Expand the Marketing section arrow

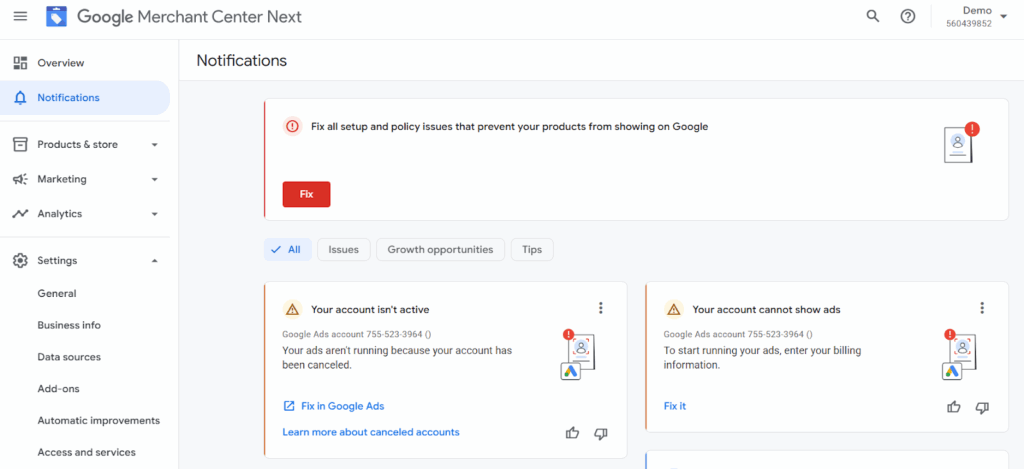[155, 179]
